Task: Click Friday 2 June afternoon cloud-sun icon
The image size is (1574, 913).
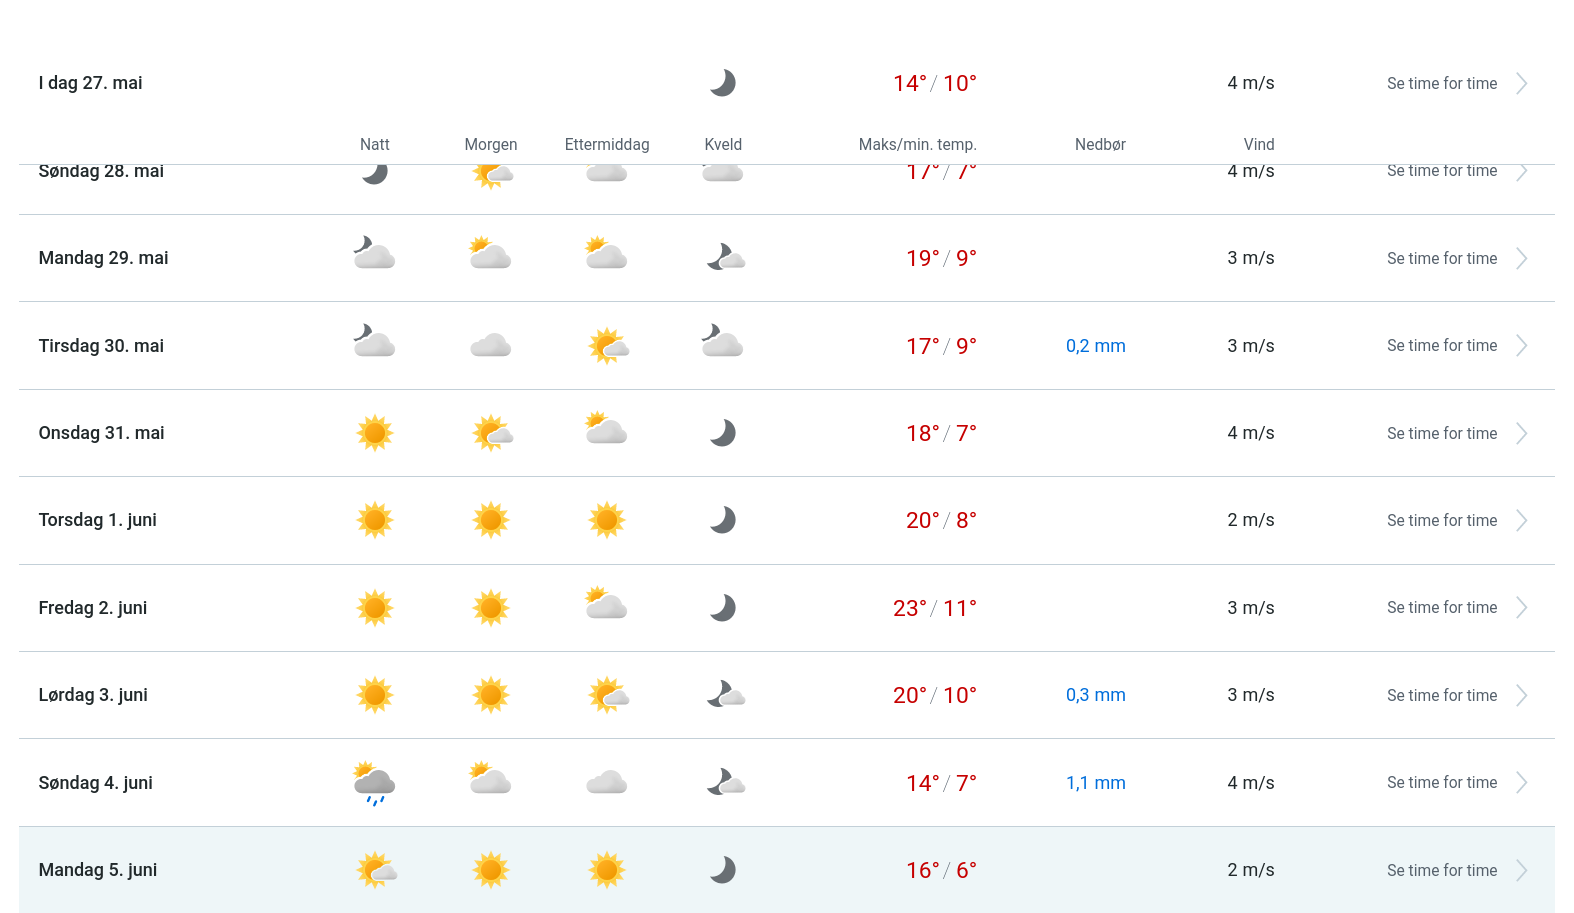Action: [606, 605]
